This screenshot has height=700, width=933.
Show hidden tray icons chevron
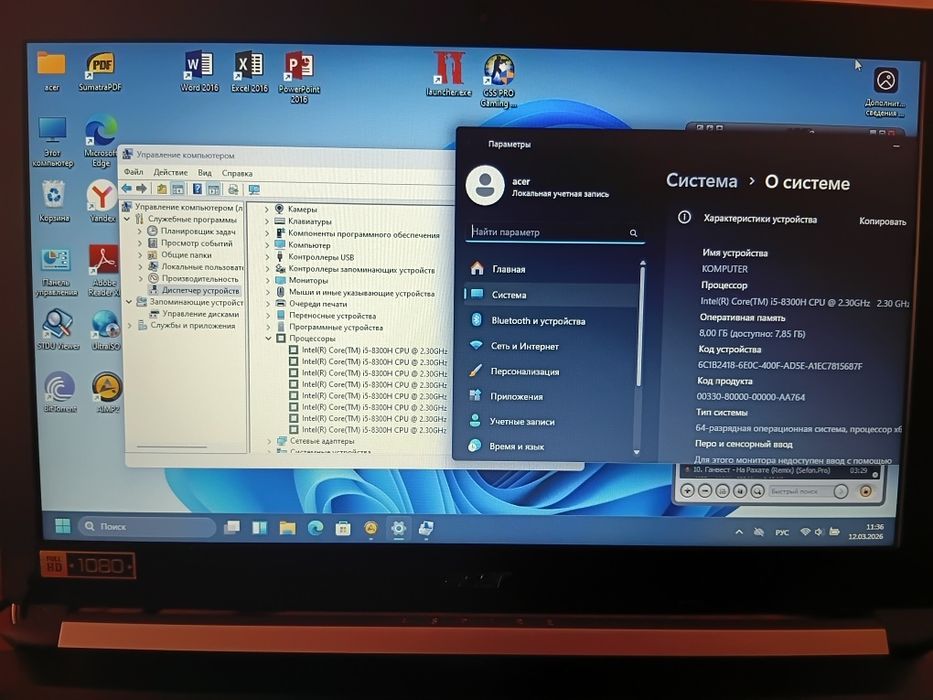738,532
